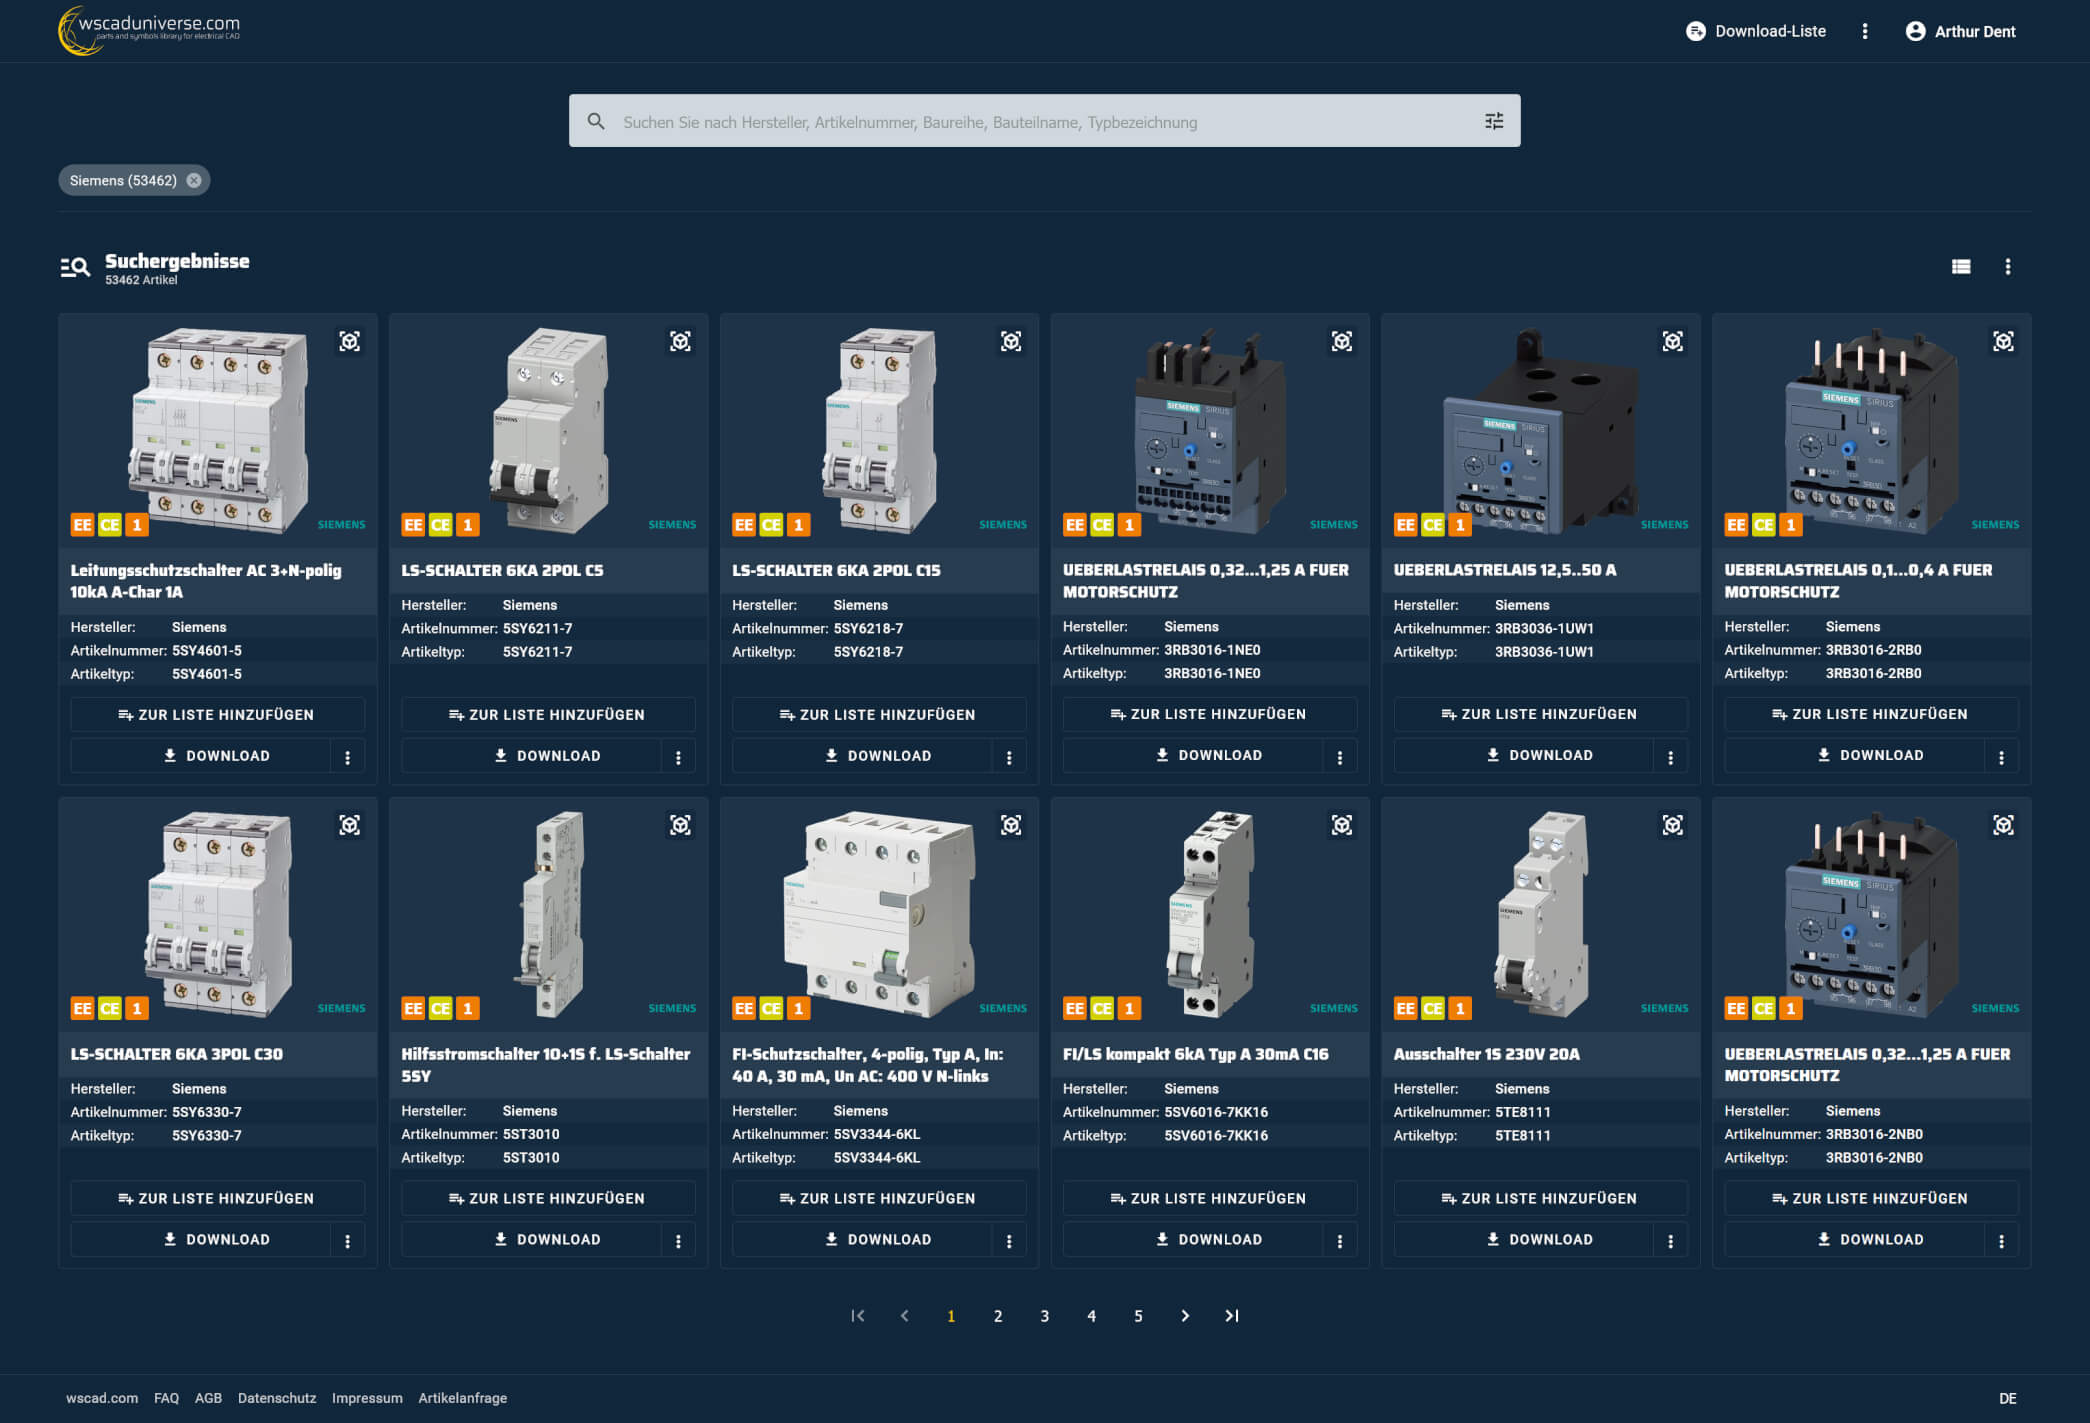Open 3D view for 5SY6211-7 card
This screenshot has height=1423, width=2090.
coord(680,342)
